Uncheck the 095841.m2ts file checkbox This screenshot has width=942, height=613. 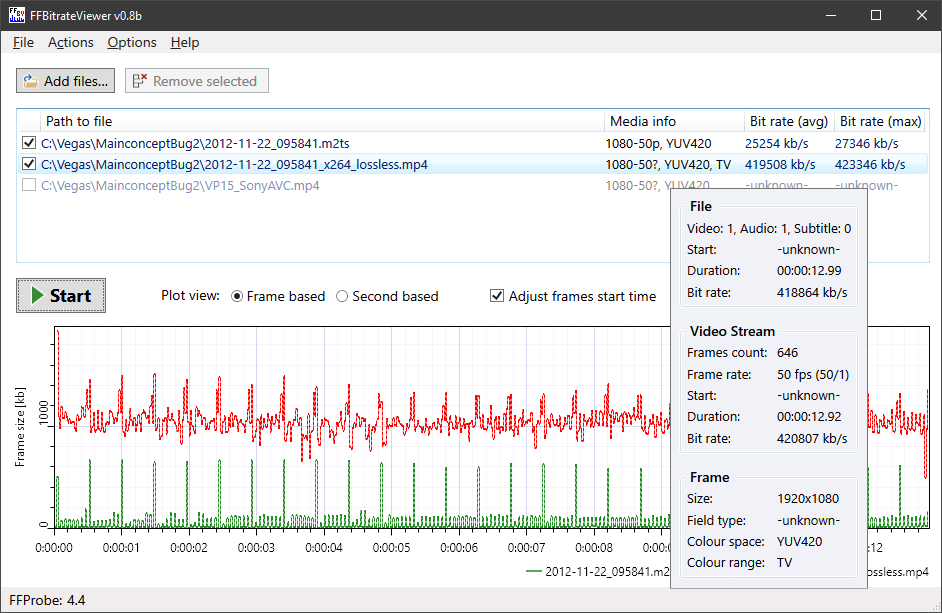tap(28, 143)
